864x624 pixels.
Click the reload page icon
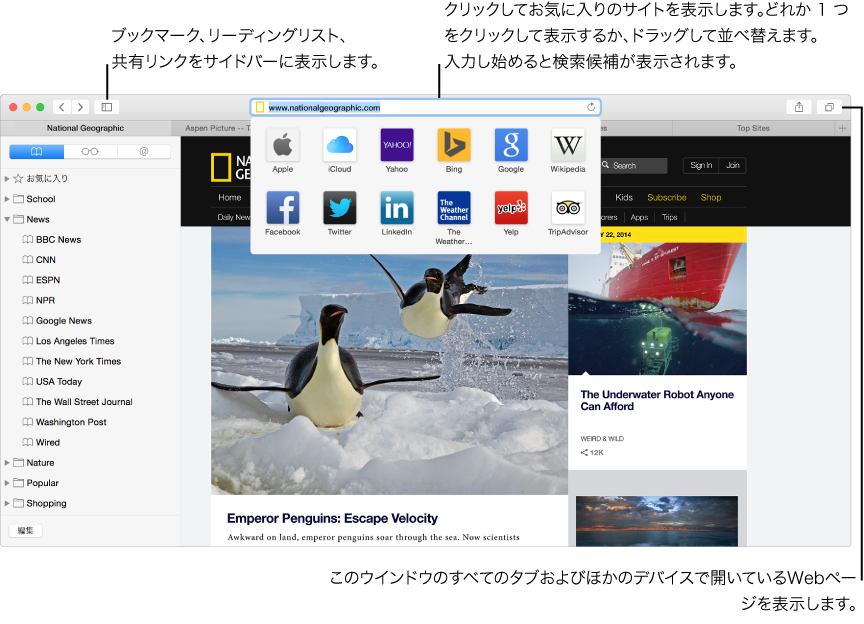(x=591, y=107)
